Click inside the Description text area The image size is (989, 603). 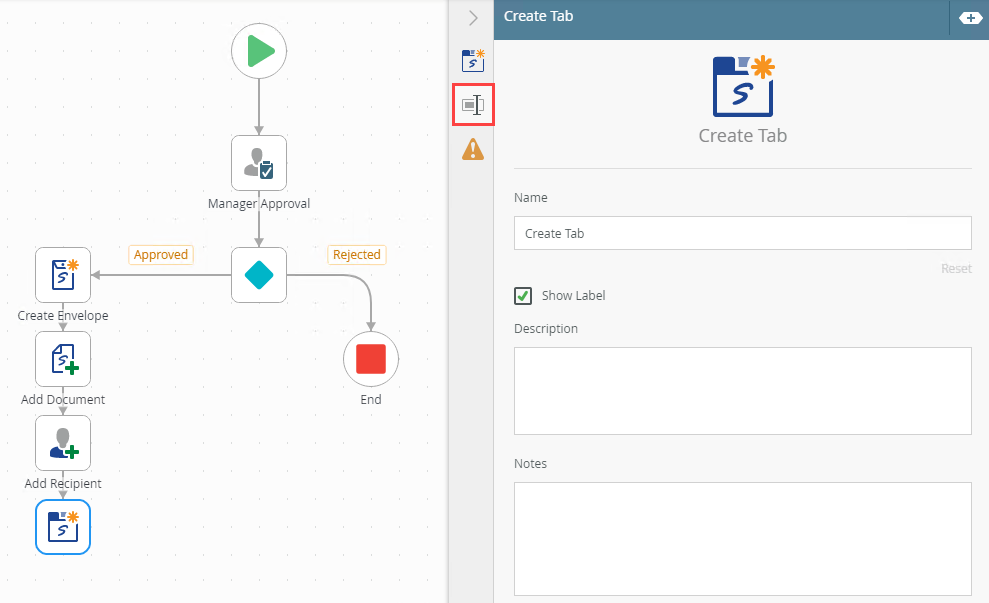[742, 391]
